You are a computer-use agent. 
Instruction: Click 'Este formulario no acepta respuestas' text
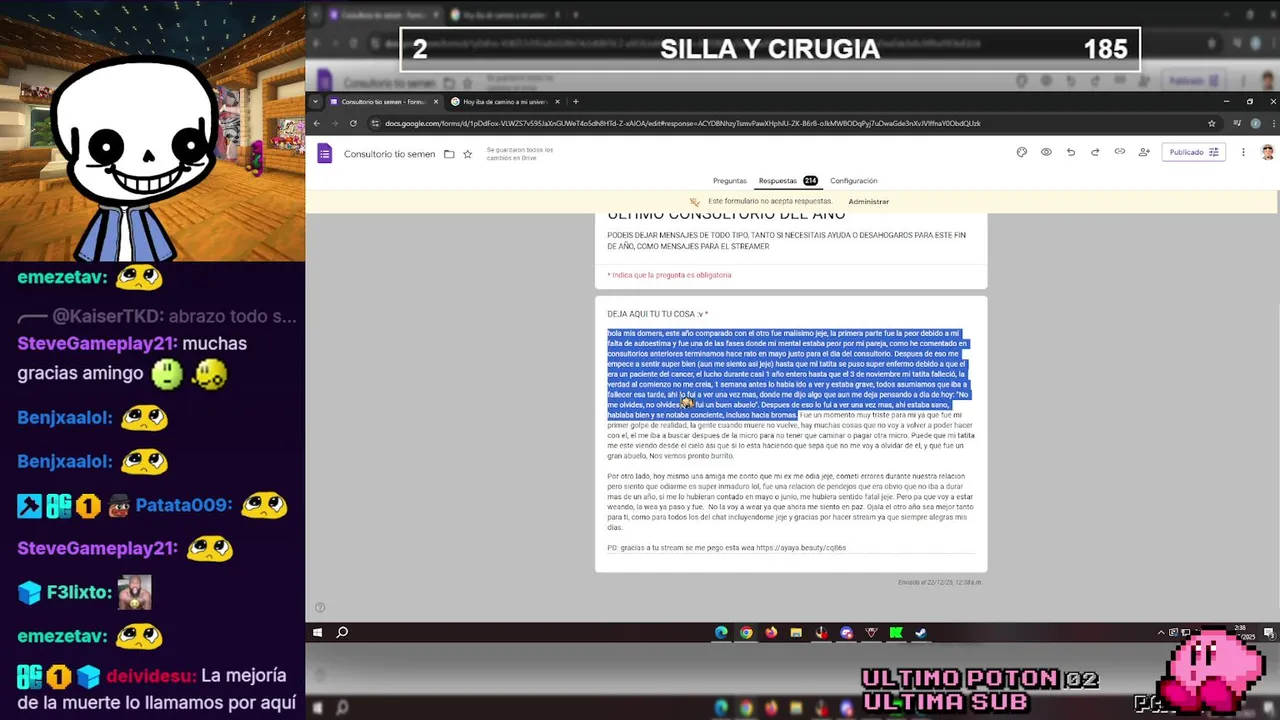769,201
